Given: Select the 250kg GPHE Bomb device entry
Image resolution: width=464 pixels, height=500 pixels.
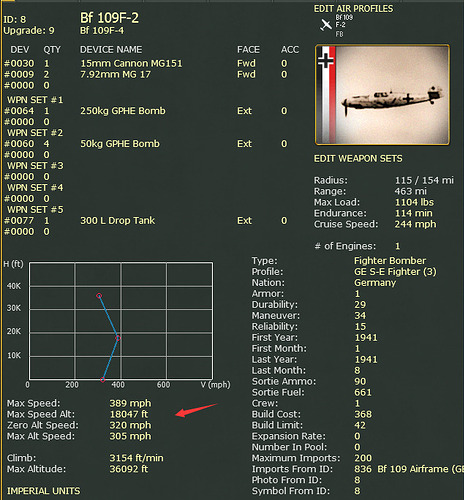Looking at the screenshot, I should point(123,111).
